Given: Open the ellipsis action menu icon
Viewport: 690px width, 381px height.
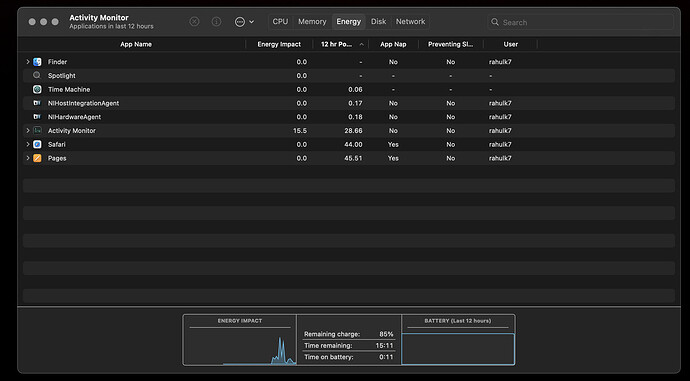Looking at the screenshot, I should (x=240, y=22).
